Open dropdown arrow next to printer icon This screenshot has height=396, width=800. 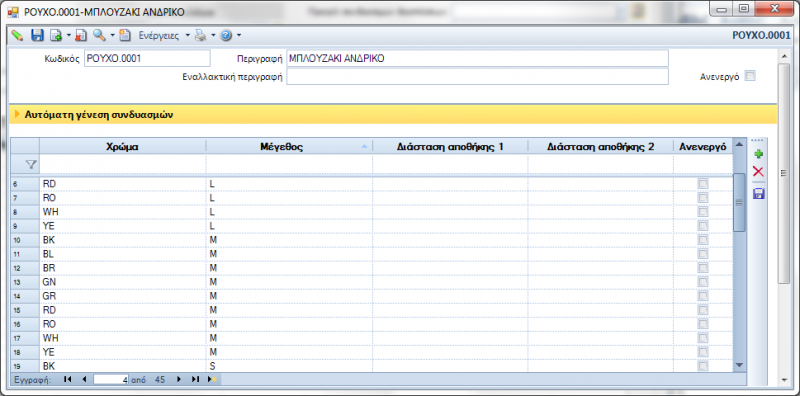[213, 35]
